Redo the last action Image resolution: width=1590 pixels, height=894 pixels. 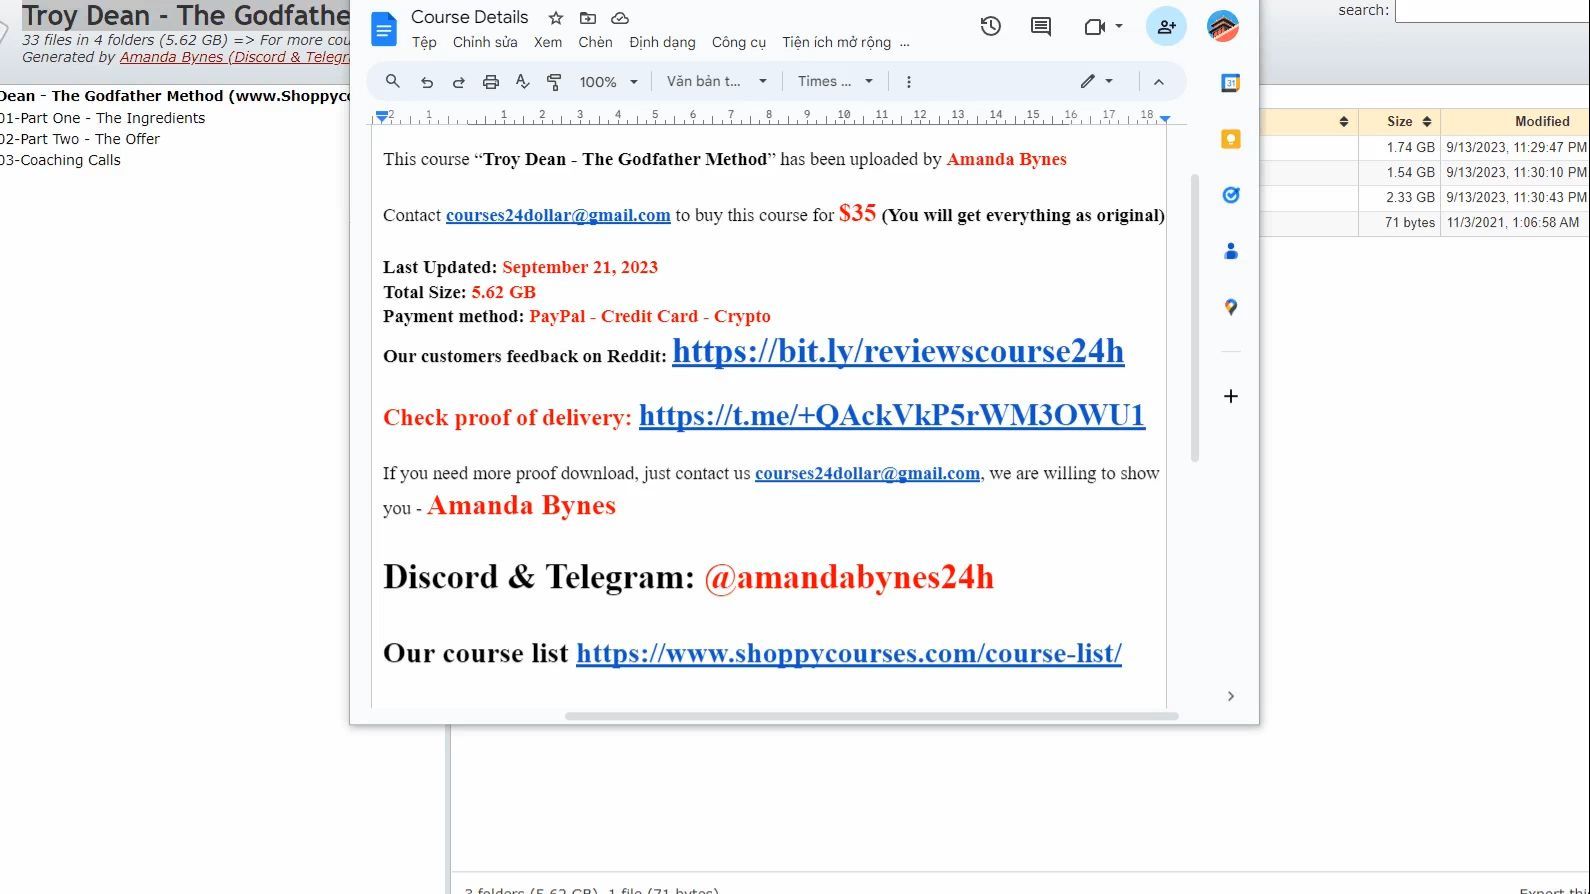[x=459, y=82]
